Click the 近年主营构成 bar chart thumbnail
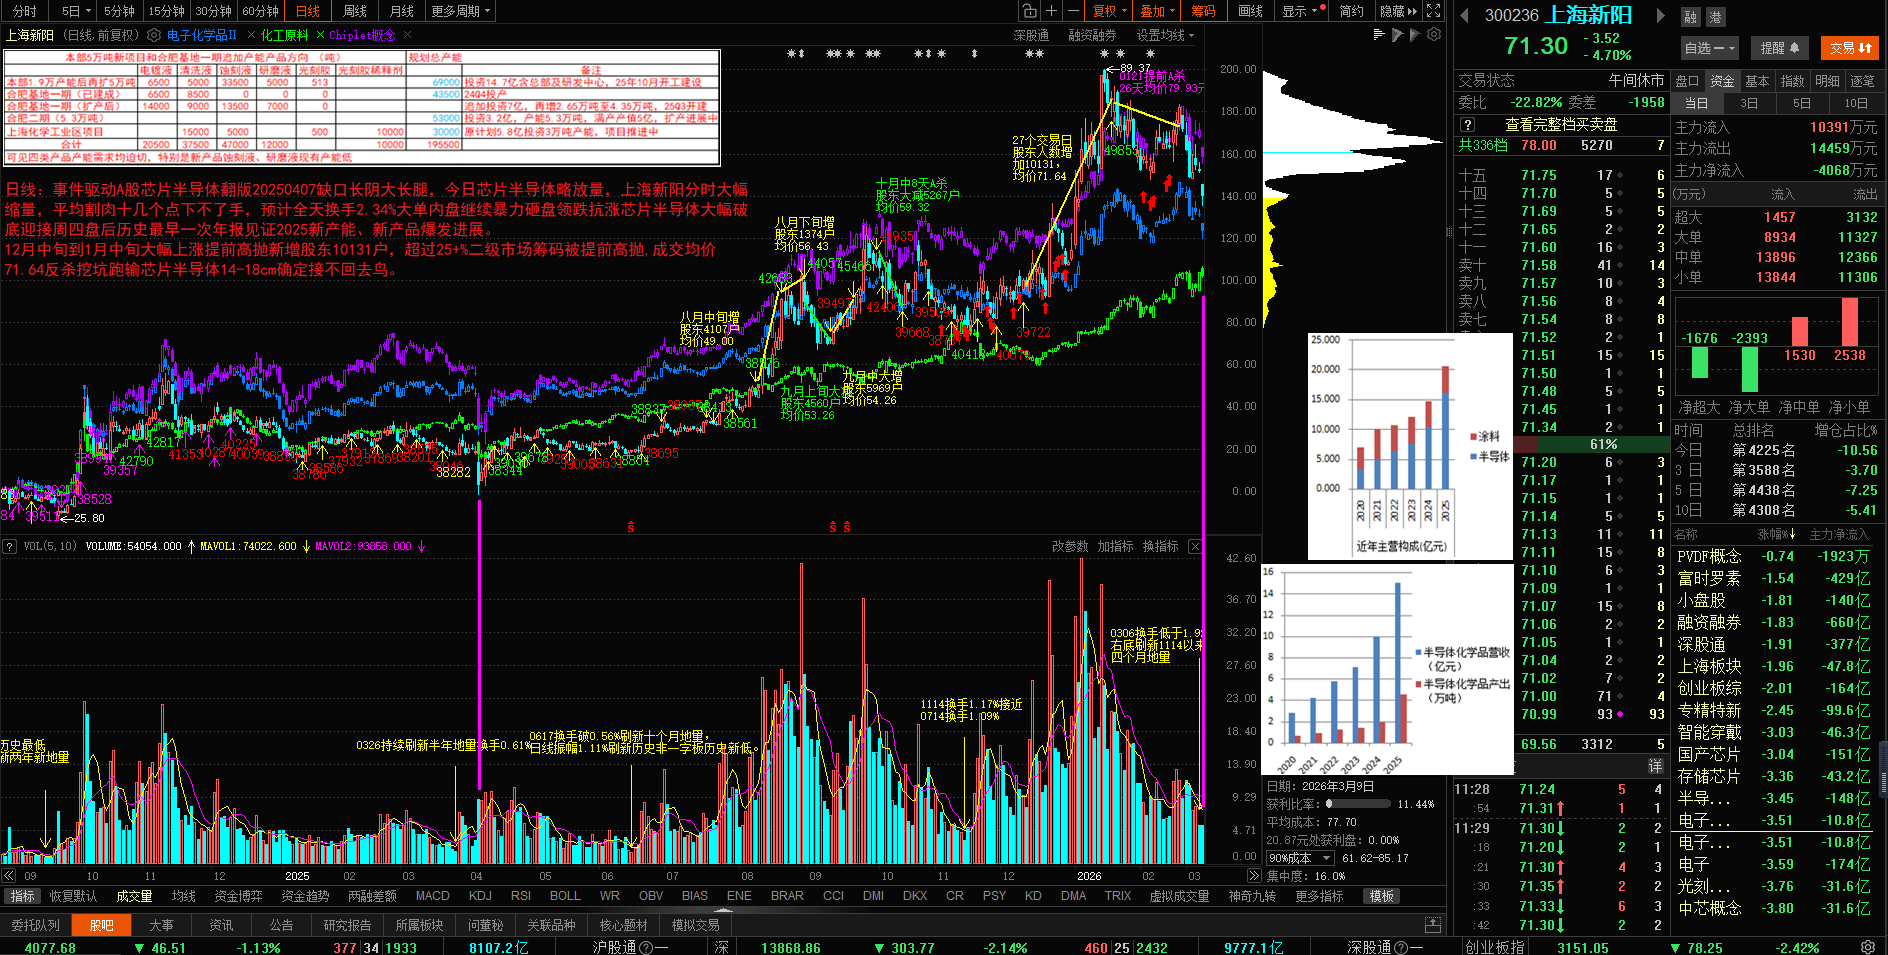 1410,446
